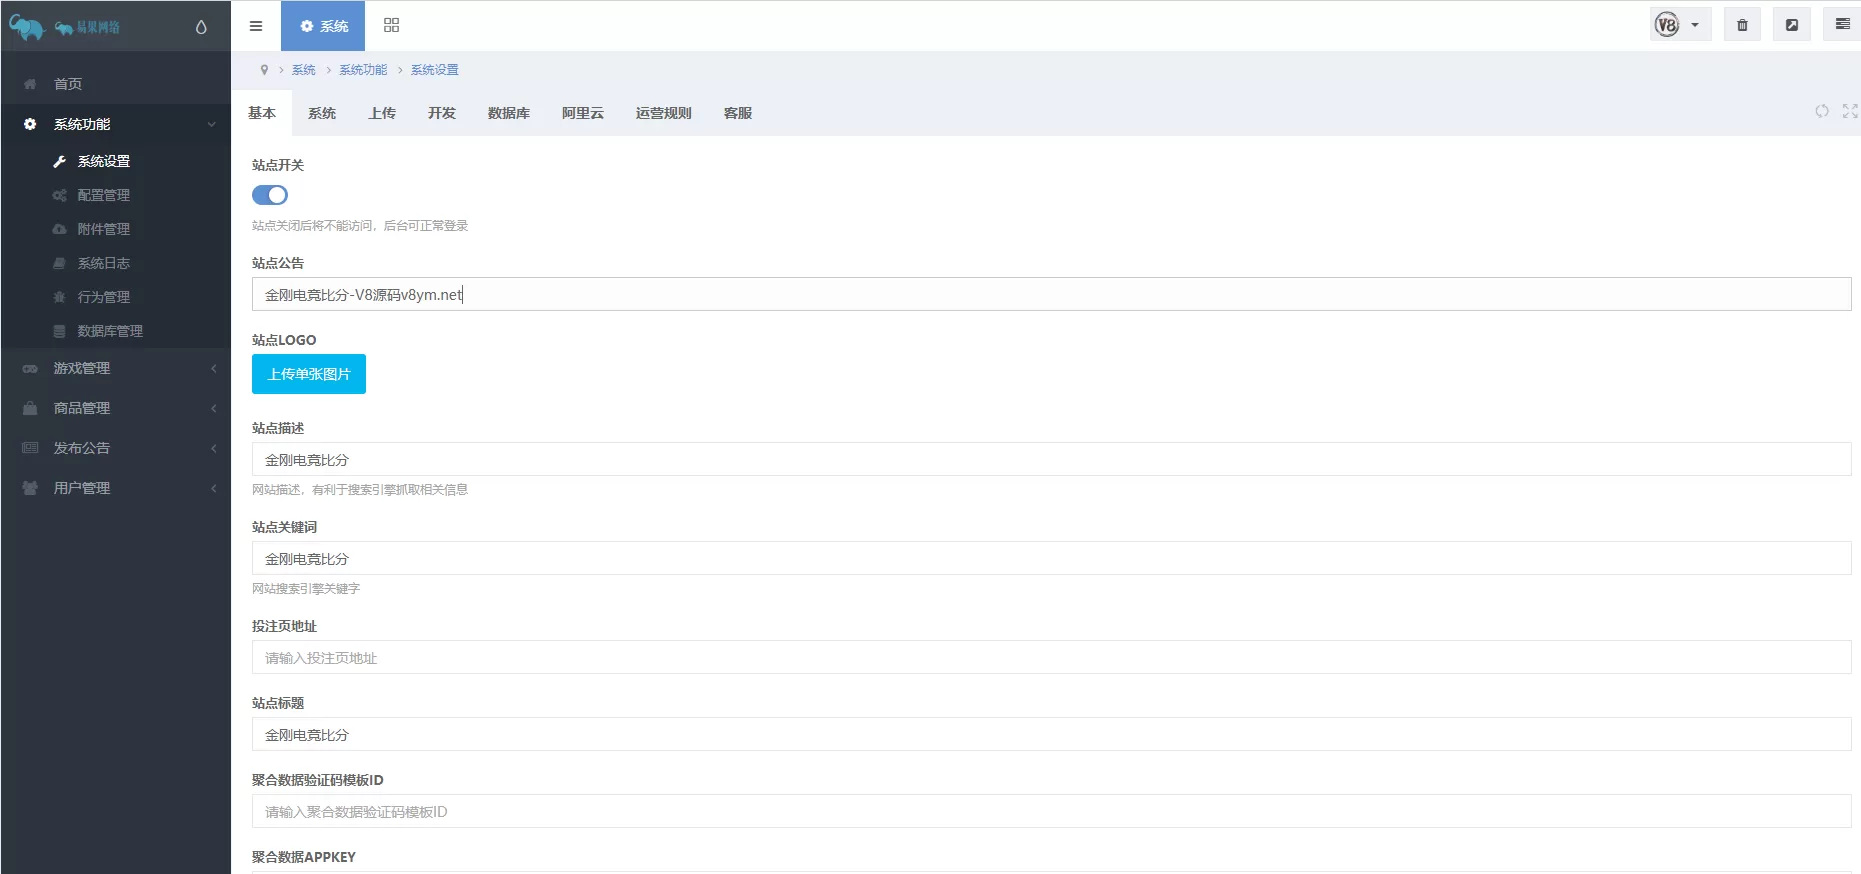
Task: Click the elephant logo in the sidebar header
Action: pos(27,27)
